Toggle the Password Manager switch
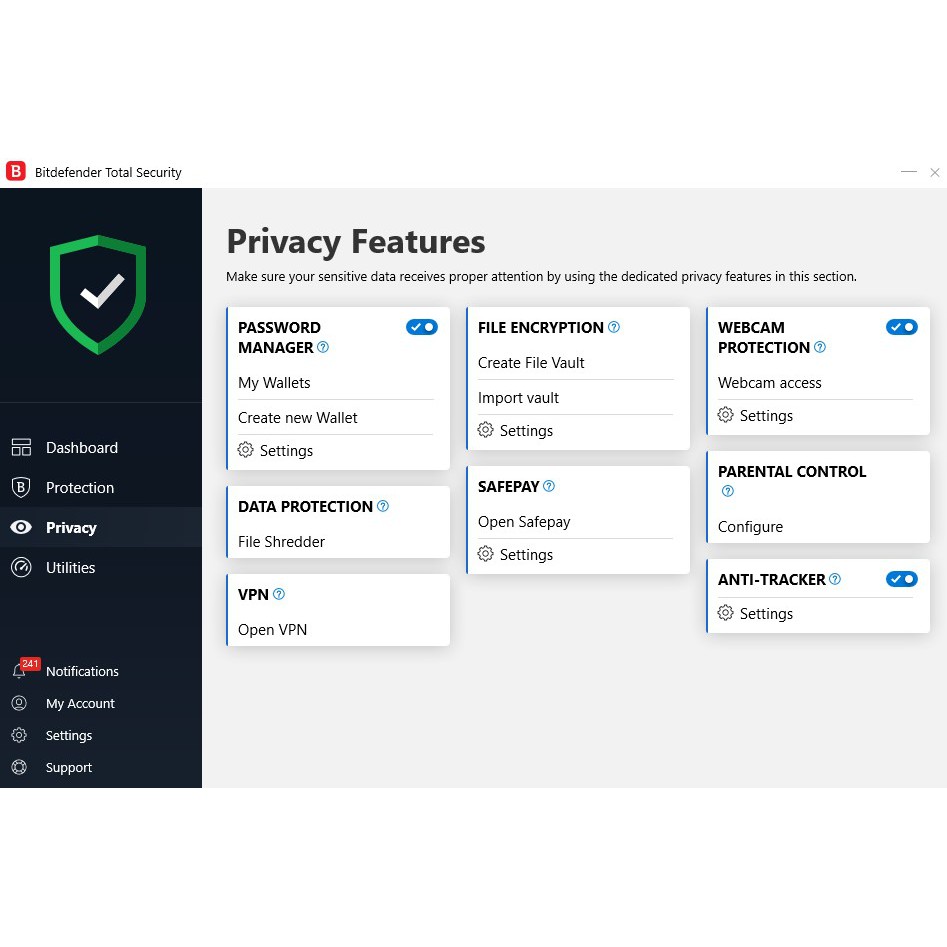The width and height of the screenshot is (947, 947). click(x=422, y=327)
